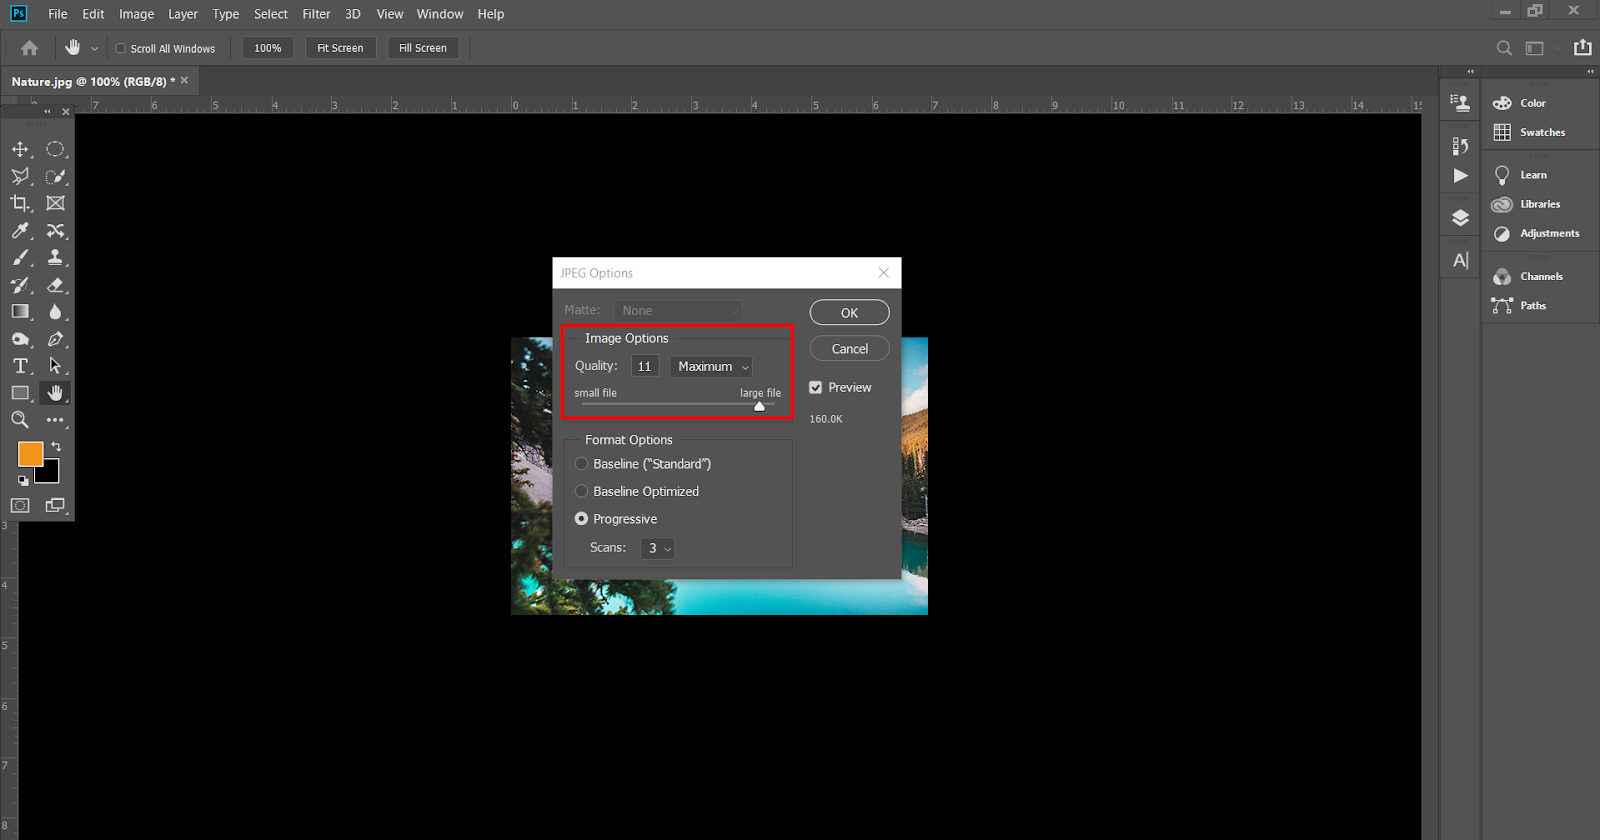1600x840 pixels.
Task: Select the Path Selection arrow tool
Action: [x=55, y=366]
